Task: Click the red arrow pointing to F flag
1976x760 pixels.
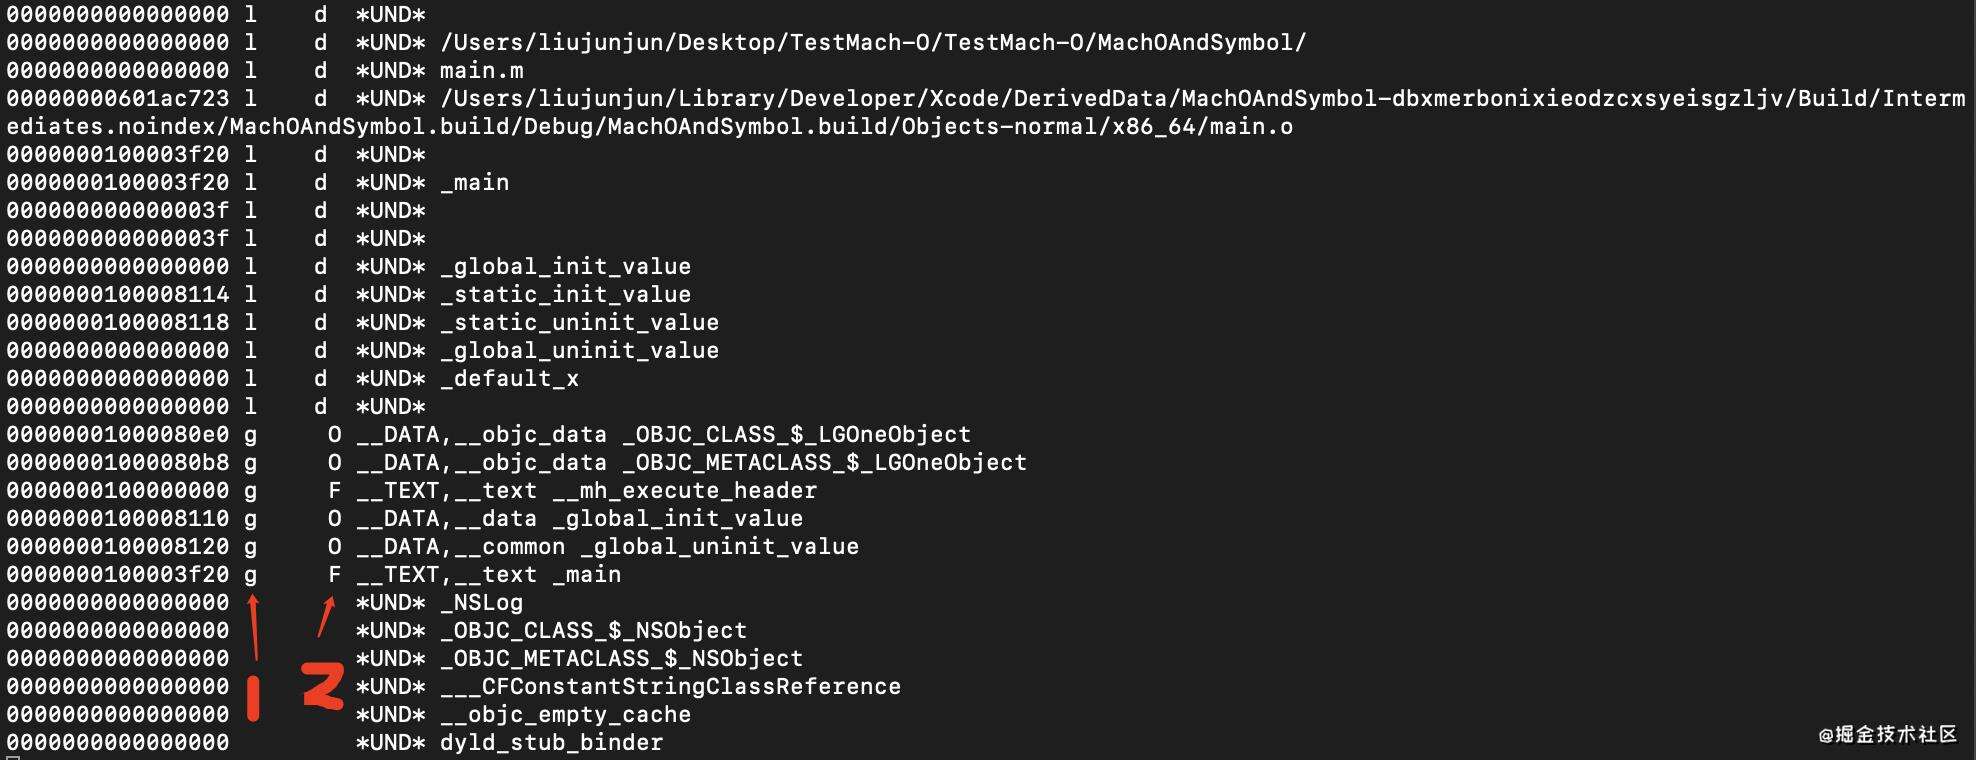Action: click(x=326, y=617)
